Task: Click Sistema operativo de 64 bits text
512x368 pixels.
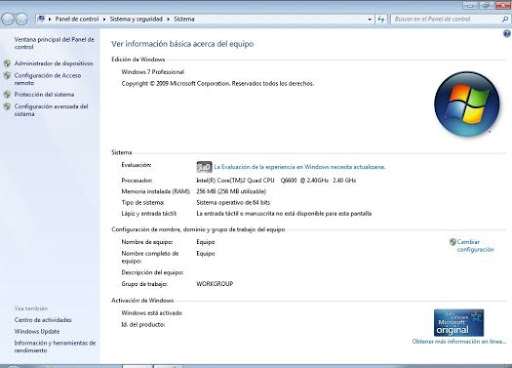Action: click(233, 203)
